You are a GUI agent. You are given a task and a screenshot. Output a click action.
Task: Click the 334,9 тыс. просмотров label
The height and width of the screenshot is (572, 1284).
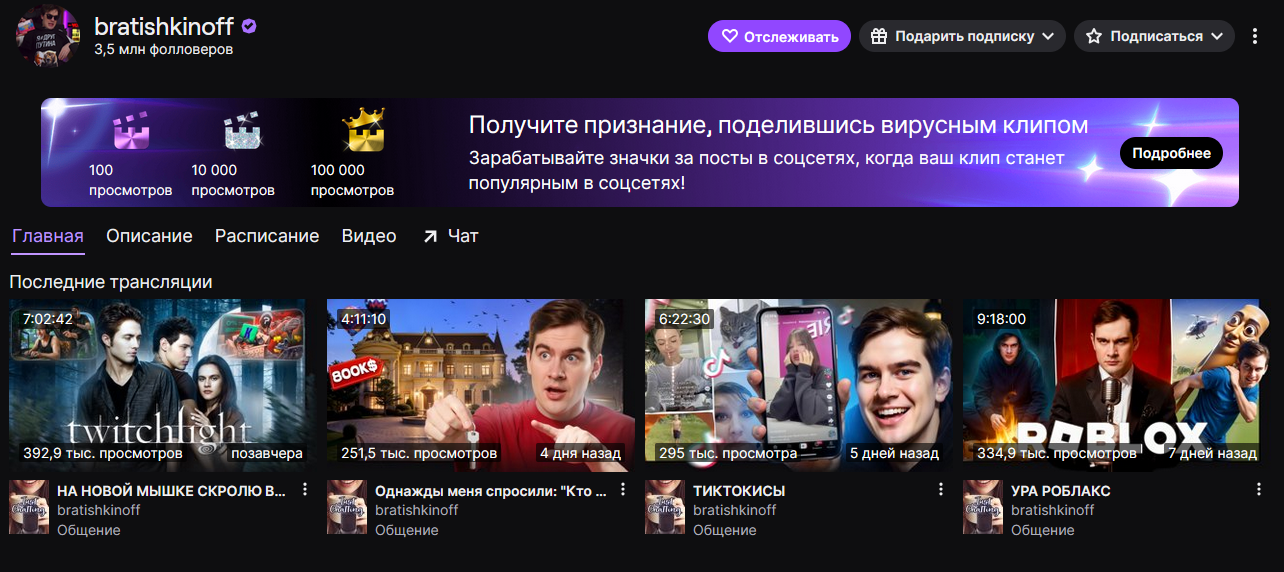click(1057, 453)
